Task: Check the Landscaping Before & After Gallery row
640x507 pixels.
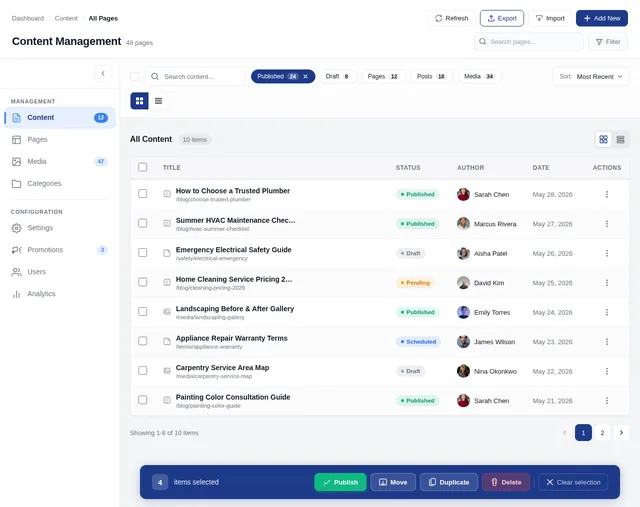Action: 142,311
